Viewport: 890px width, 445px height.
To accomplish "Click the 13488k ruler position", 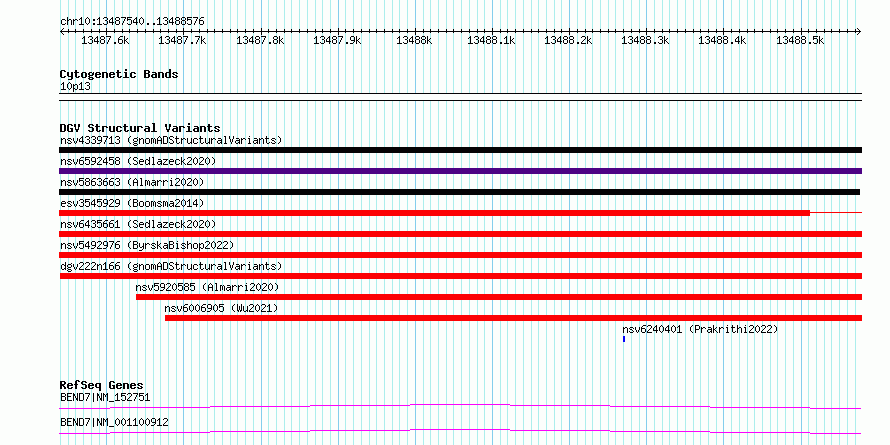I will 414,40.
